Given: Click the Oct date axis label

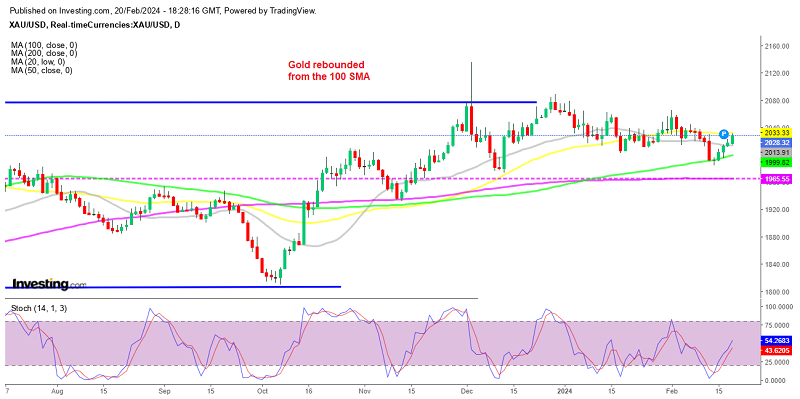Looking at the screenshot, I should (262, 392).
